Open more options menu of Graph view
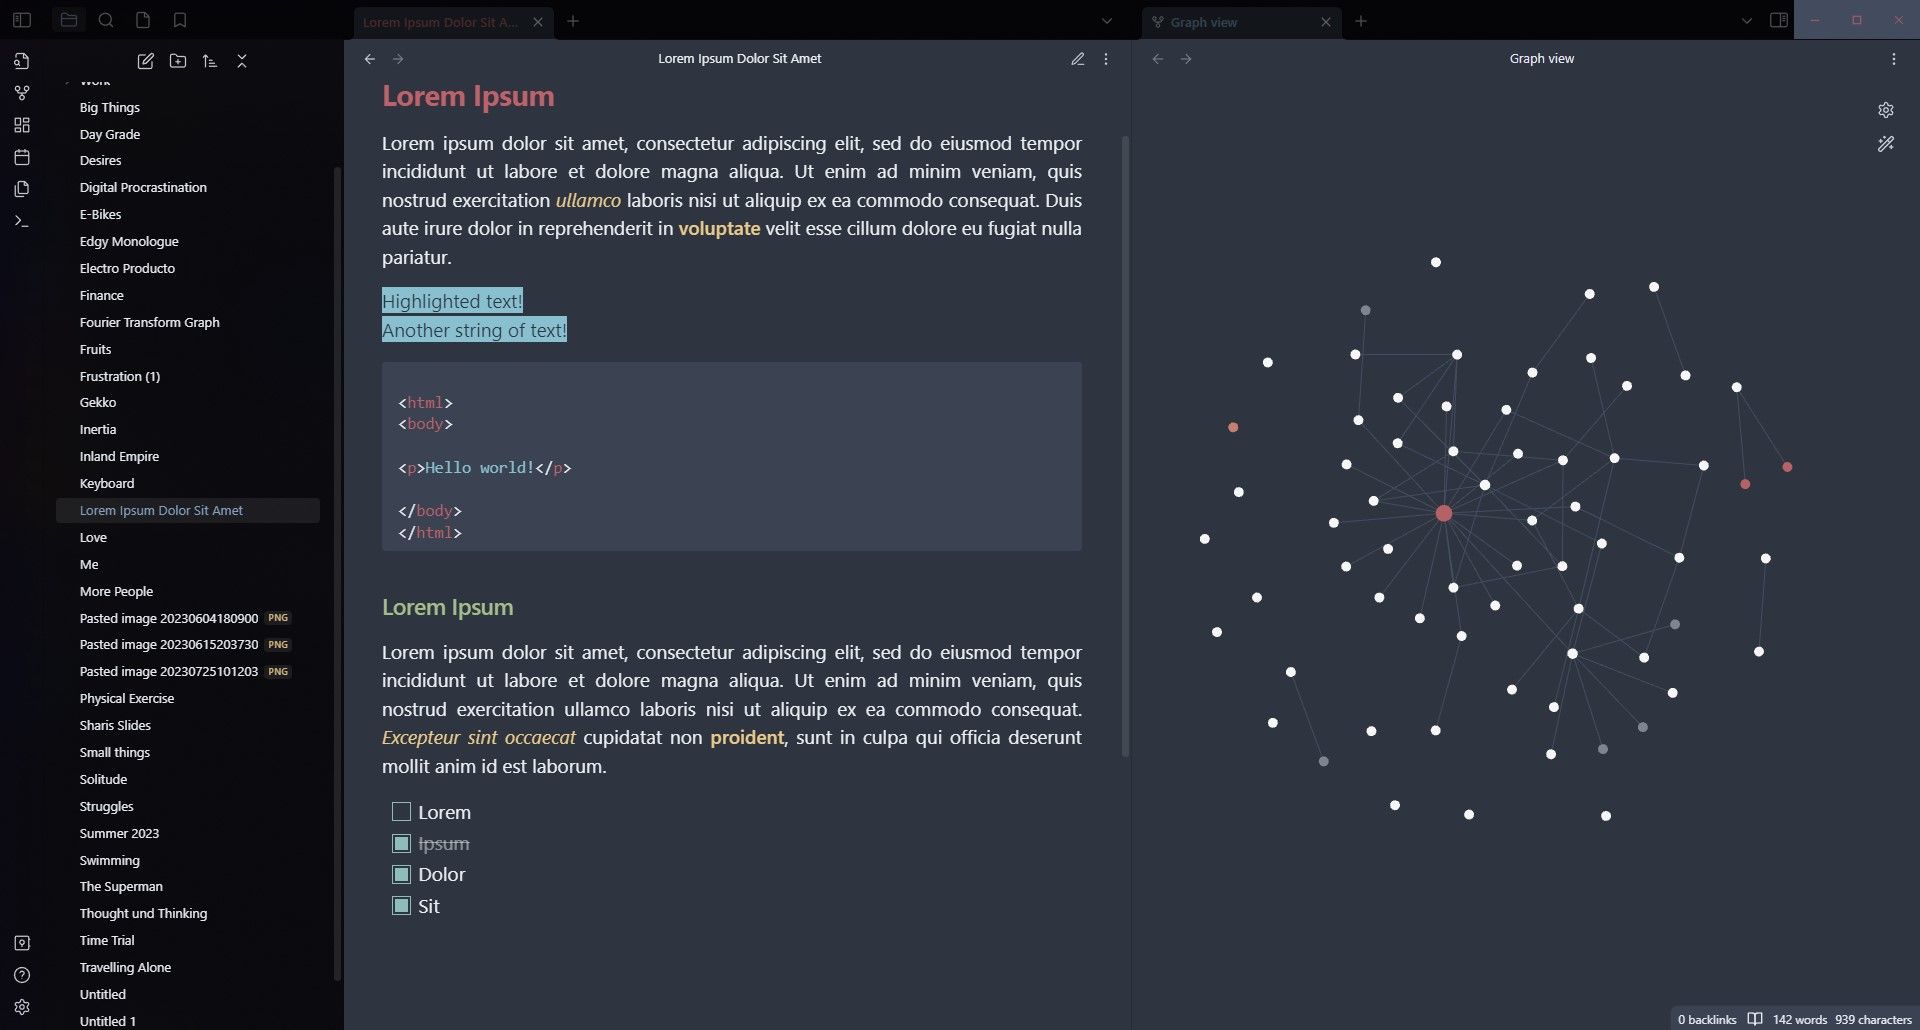1920x1030 pixels. click(1893, 59)
